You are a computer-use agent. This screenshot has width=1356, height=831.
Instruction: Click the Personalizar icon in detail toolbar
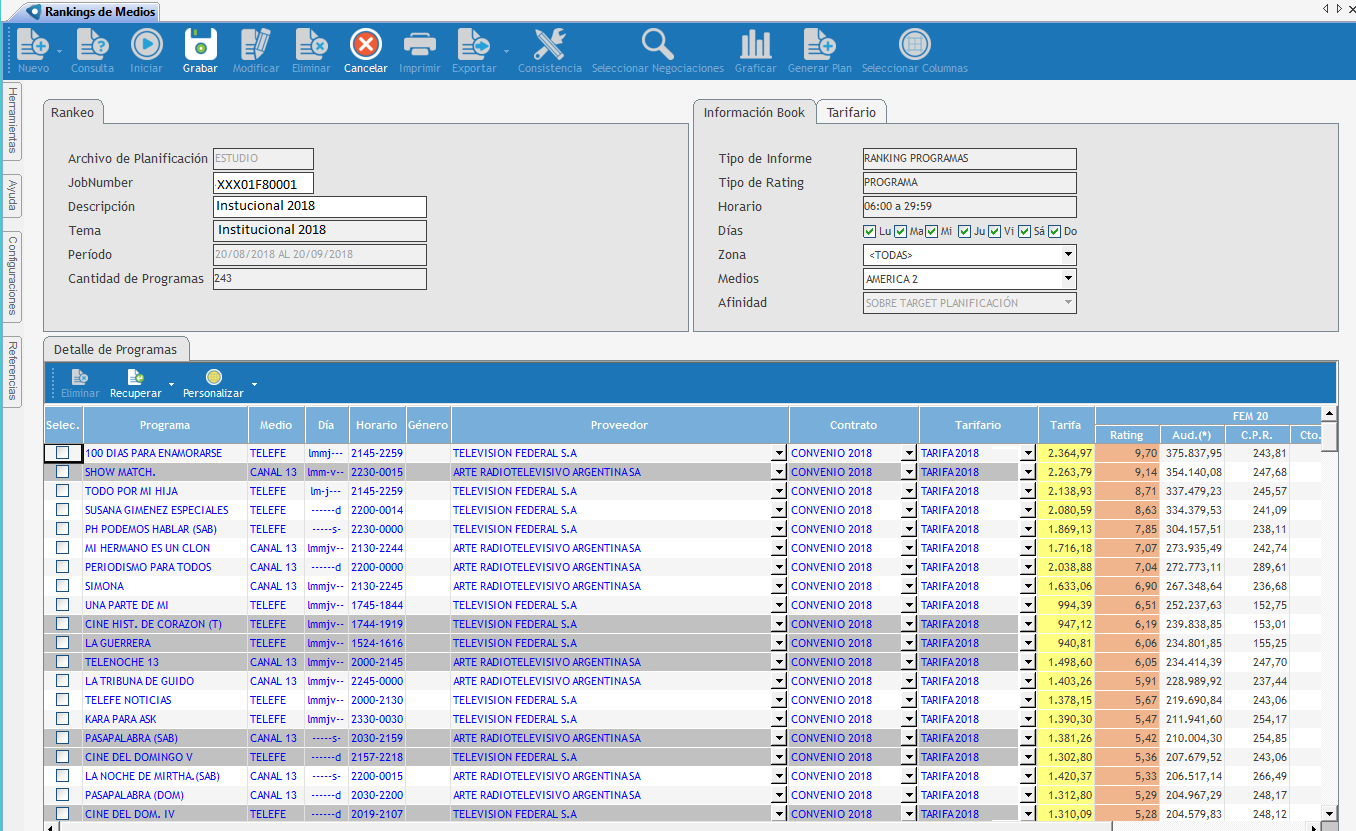(x=213, y=378)
